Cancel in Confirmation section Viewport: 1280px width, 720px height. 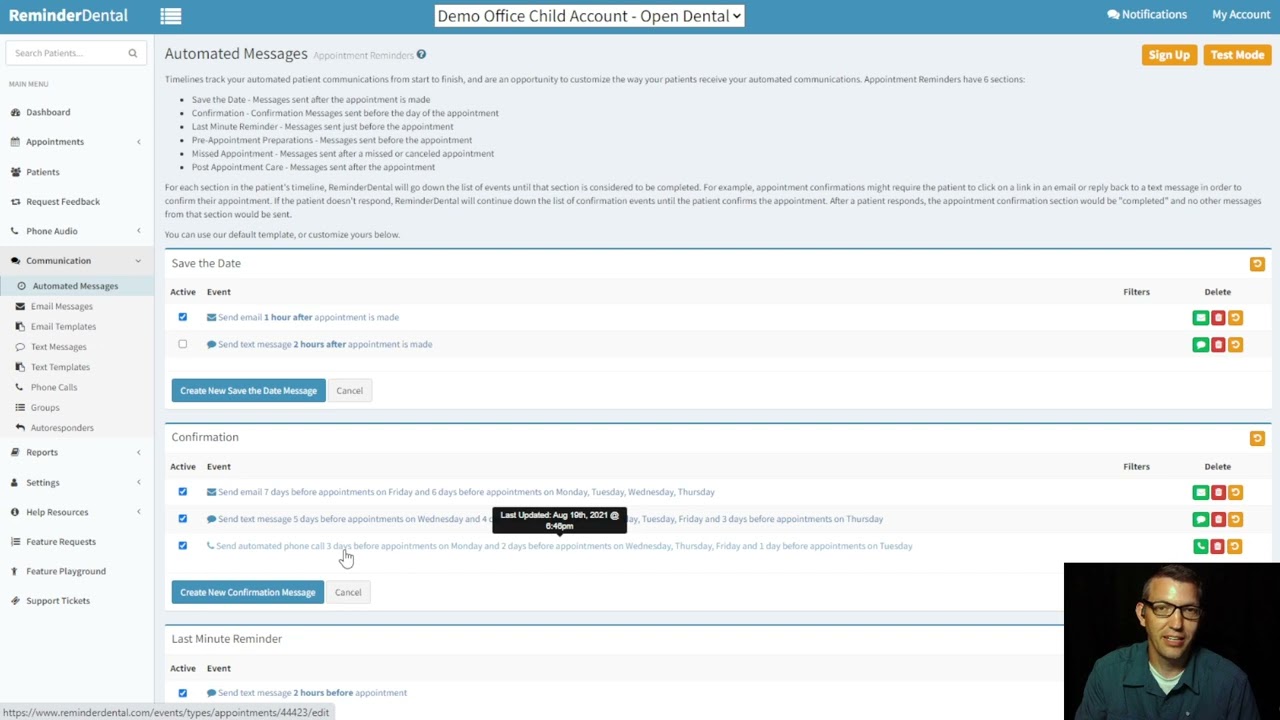click(348, 593)
